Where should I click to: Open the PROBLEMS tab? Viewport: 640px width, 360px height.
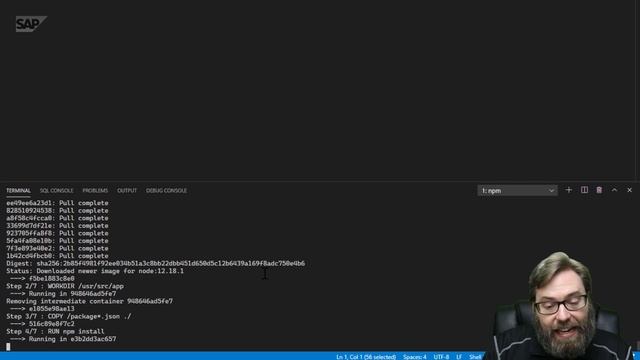coord(95,191)
